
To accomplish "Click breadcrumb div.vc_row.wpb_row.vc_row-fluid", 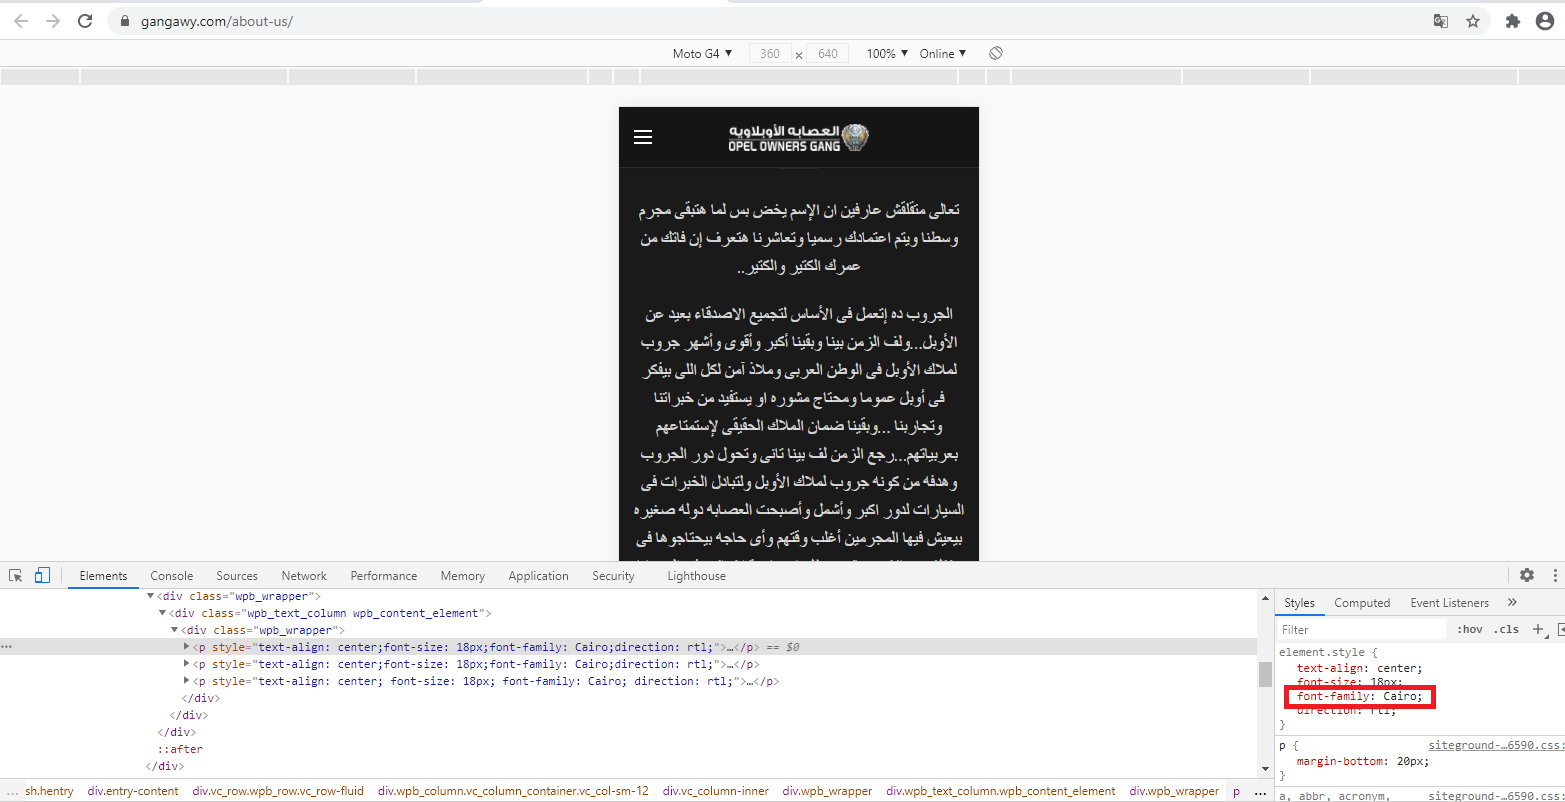I will coord(278,791).
